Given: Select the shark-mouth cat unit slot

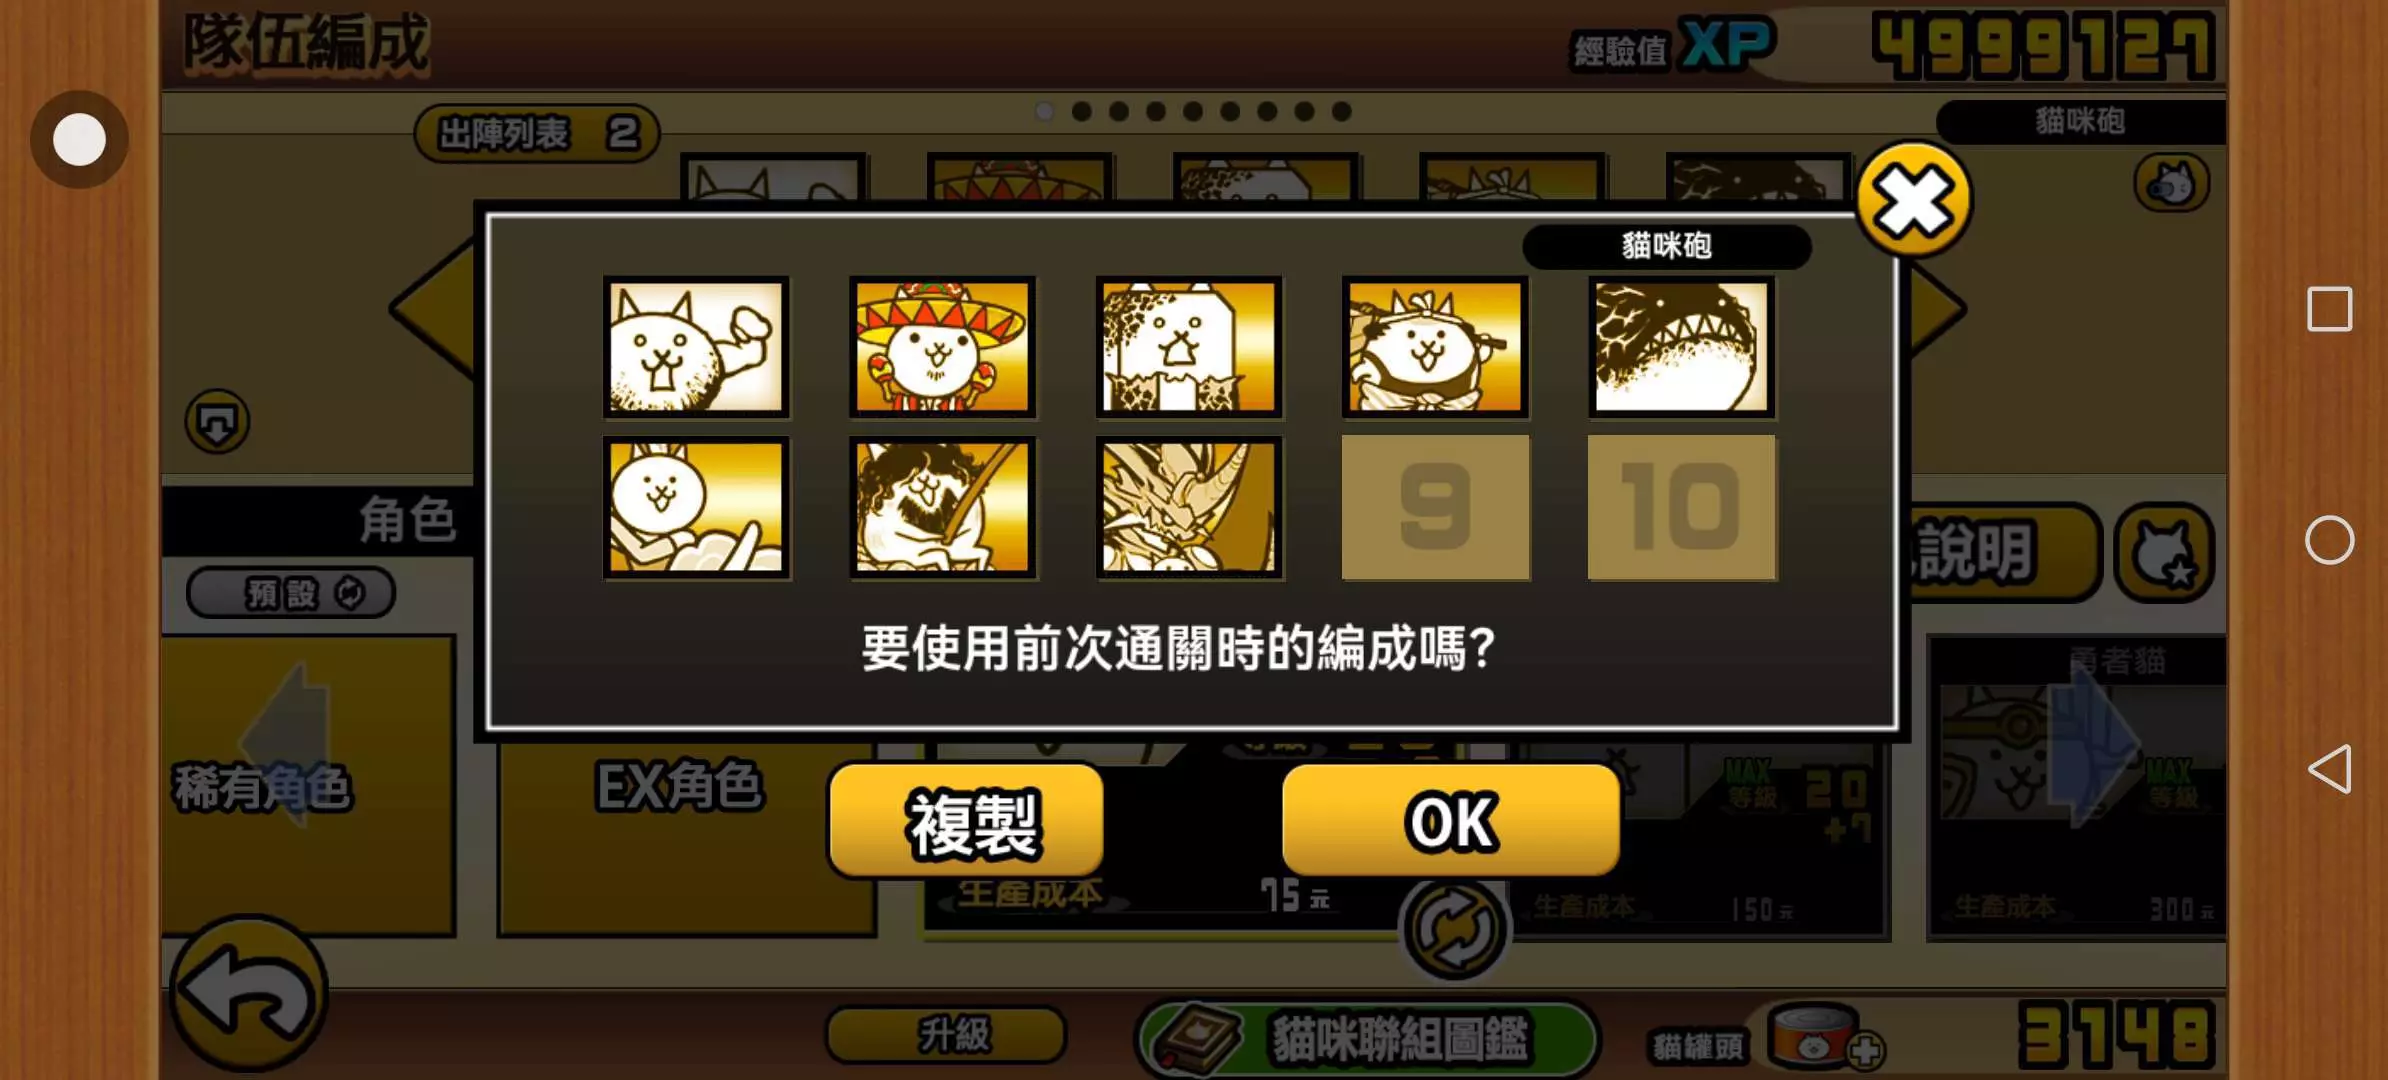Looking at the screenshot, I should coord(1681,347).
